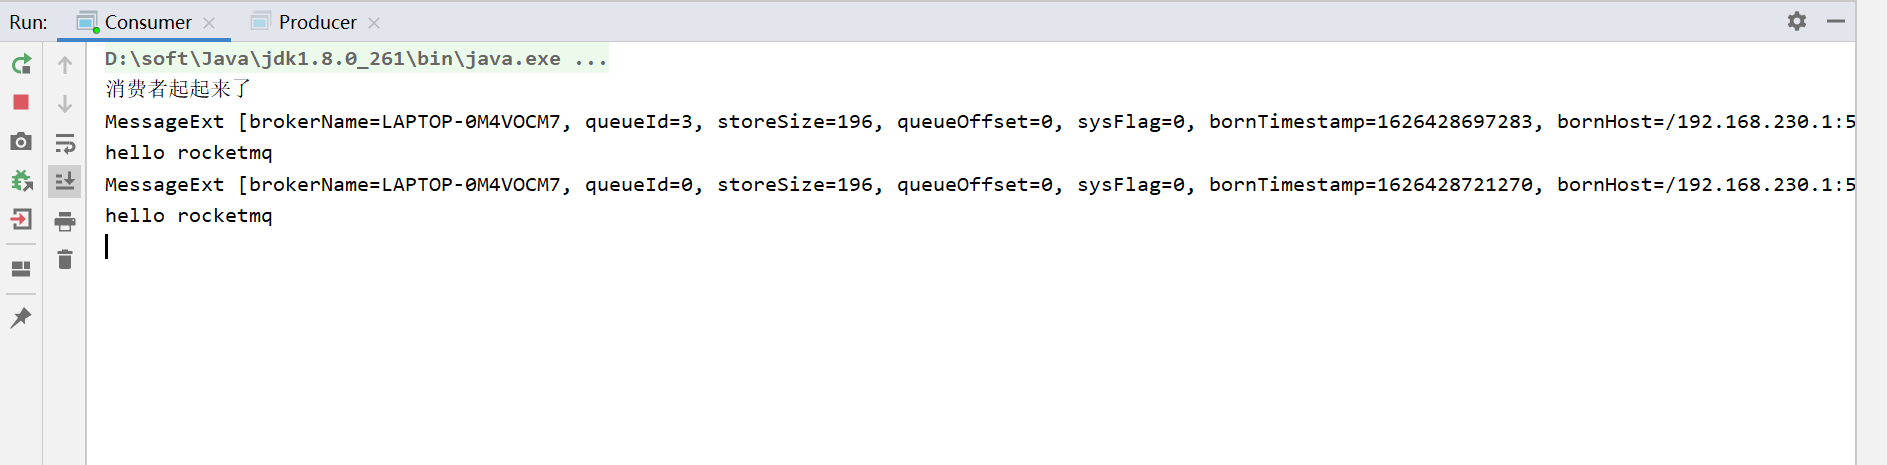
Task: Click the up arrow for previous stack trace
Action: [65, 65]
